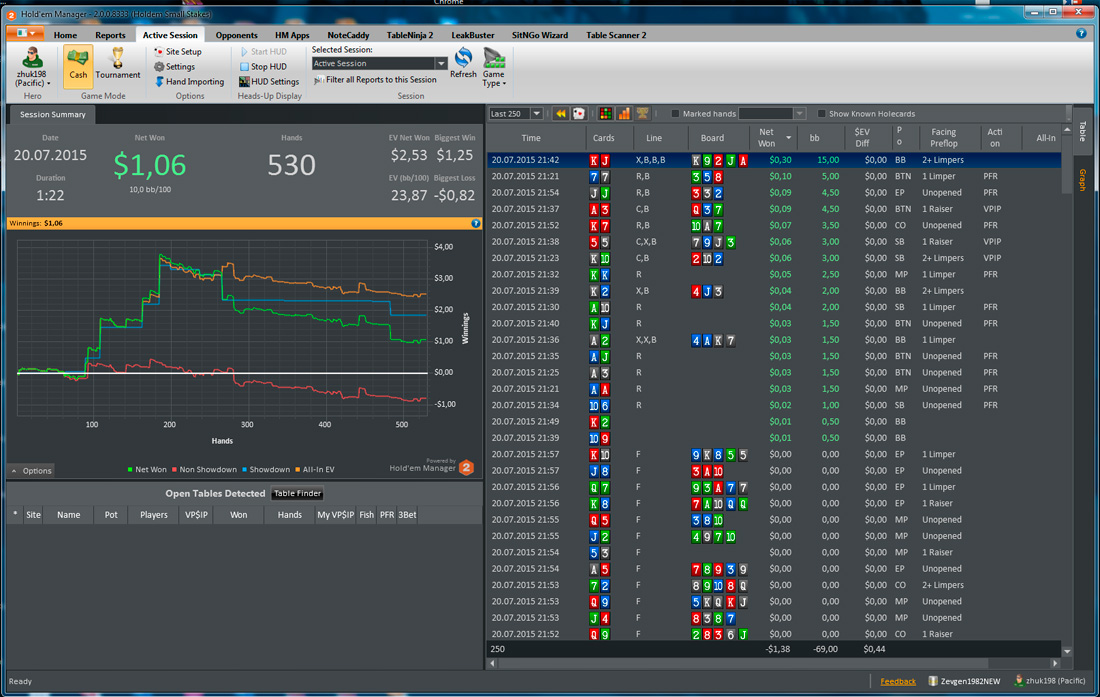Open Hand Importing options

coord(189,82)
